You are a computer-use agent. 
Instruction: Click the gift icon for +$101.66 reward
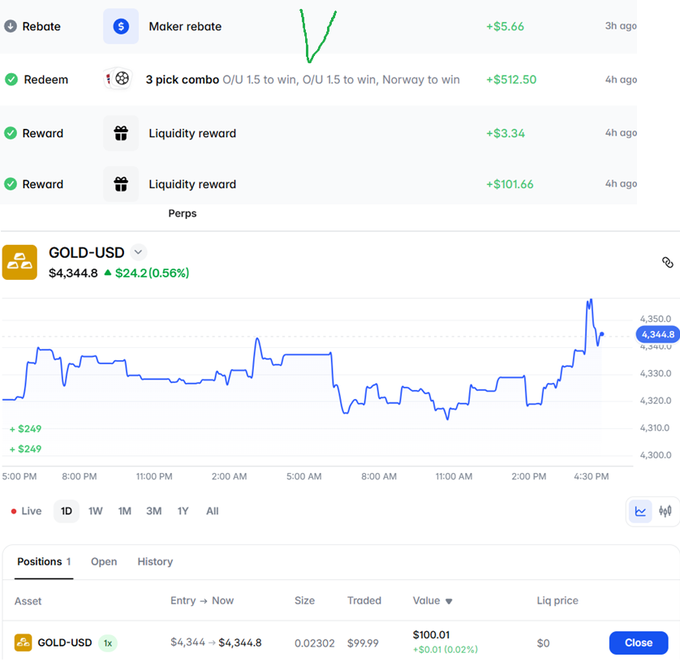[121, 184]
